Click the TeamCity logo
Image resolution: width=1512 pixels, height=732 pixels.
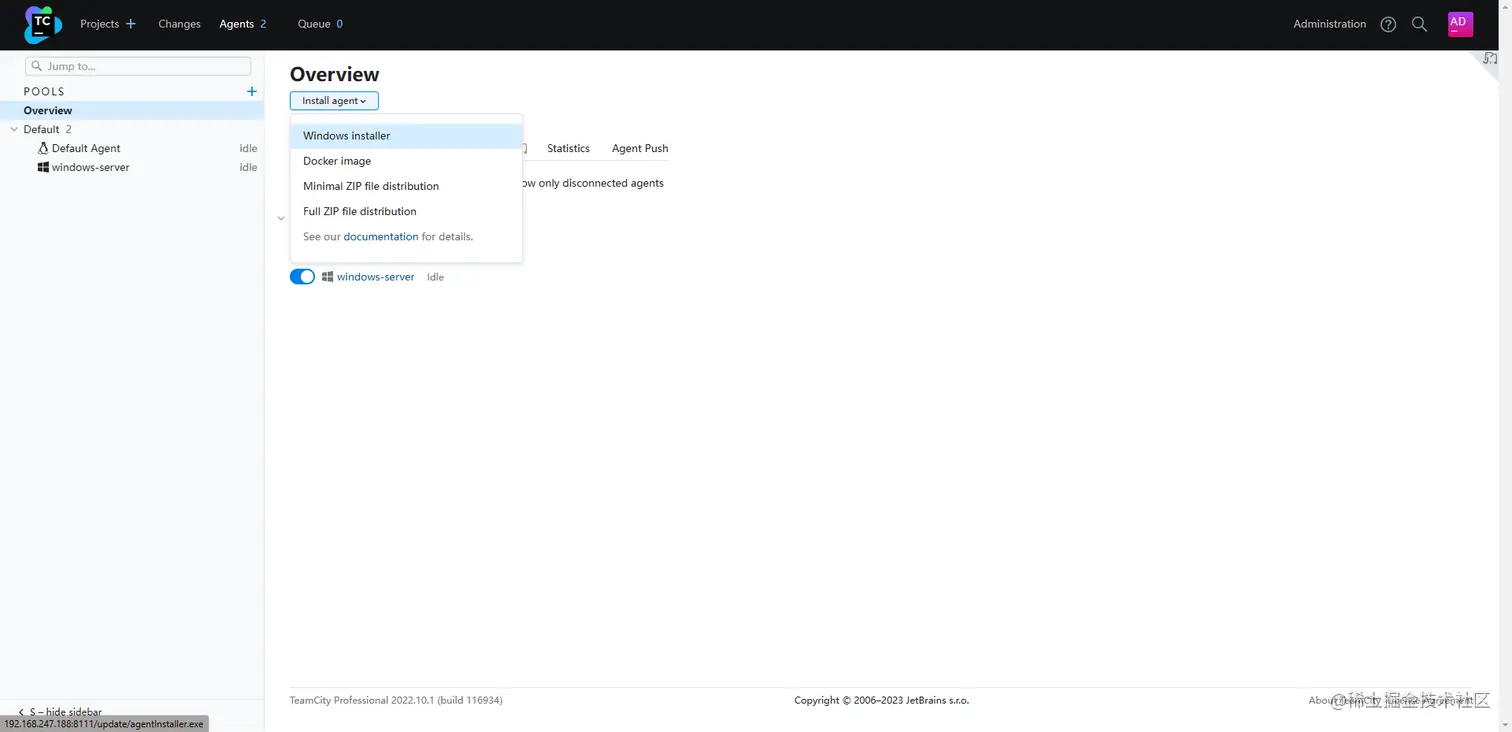(x=43, y=24)
